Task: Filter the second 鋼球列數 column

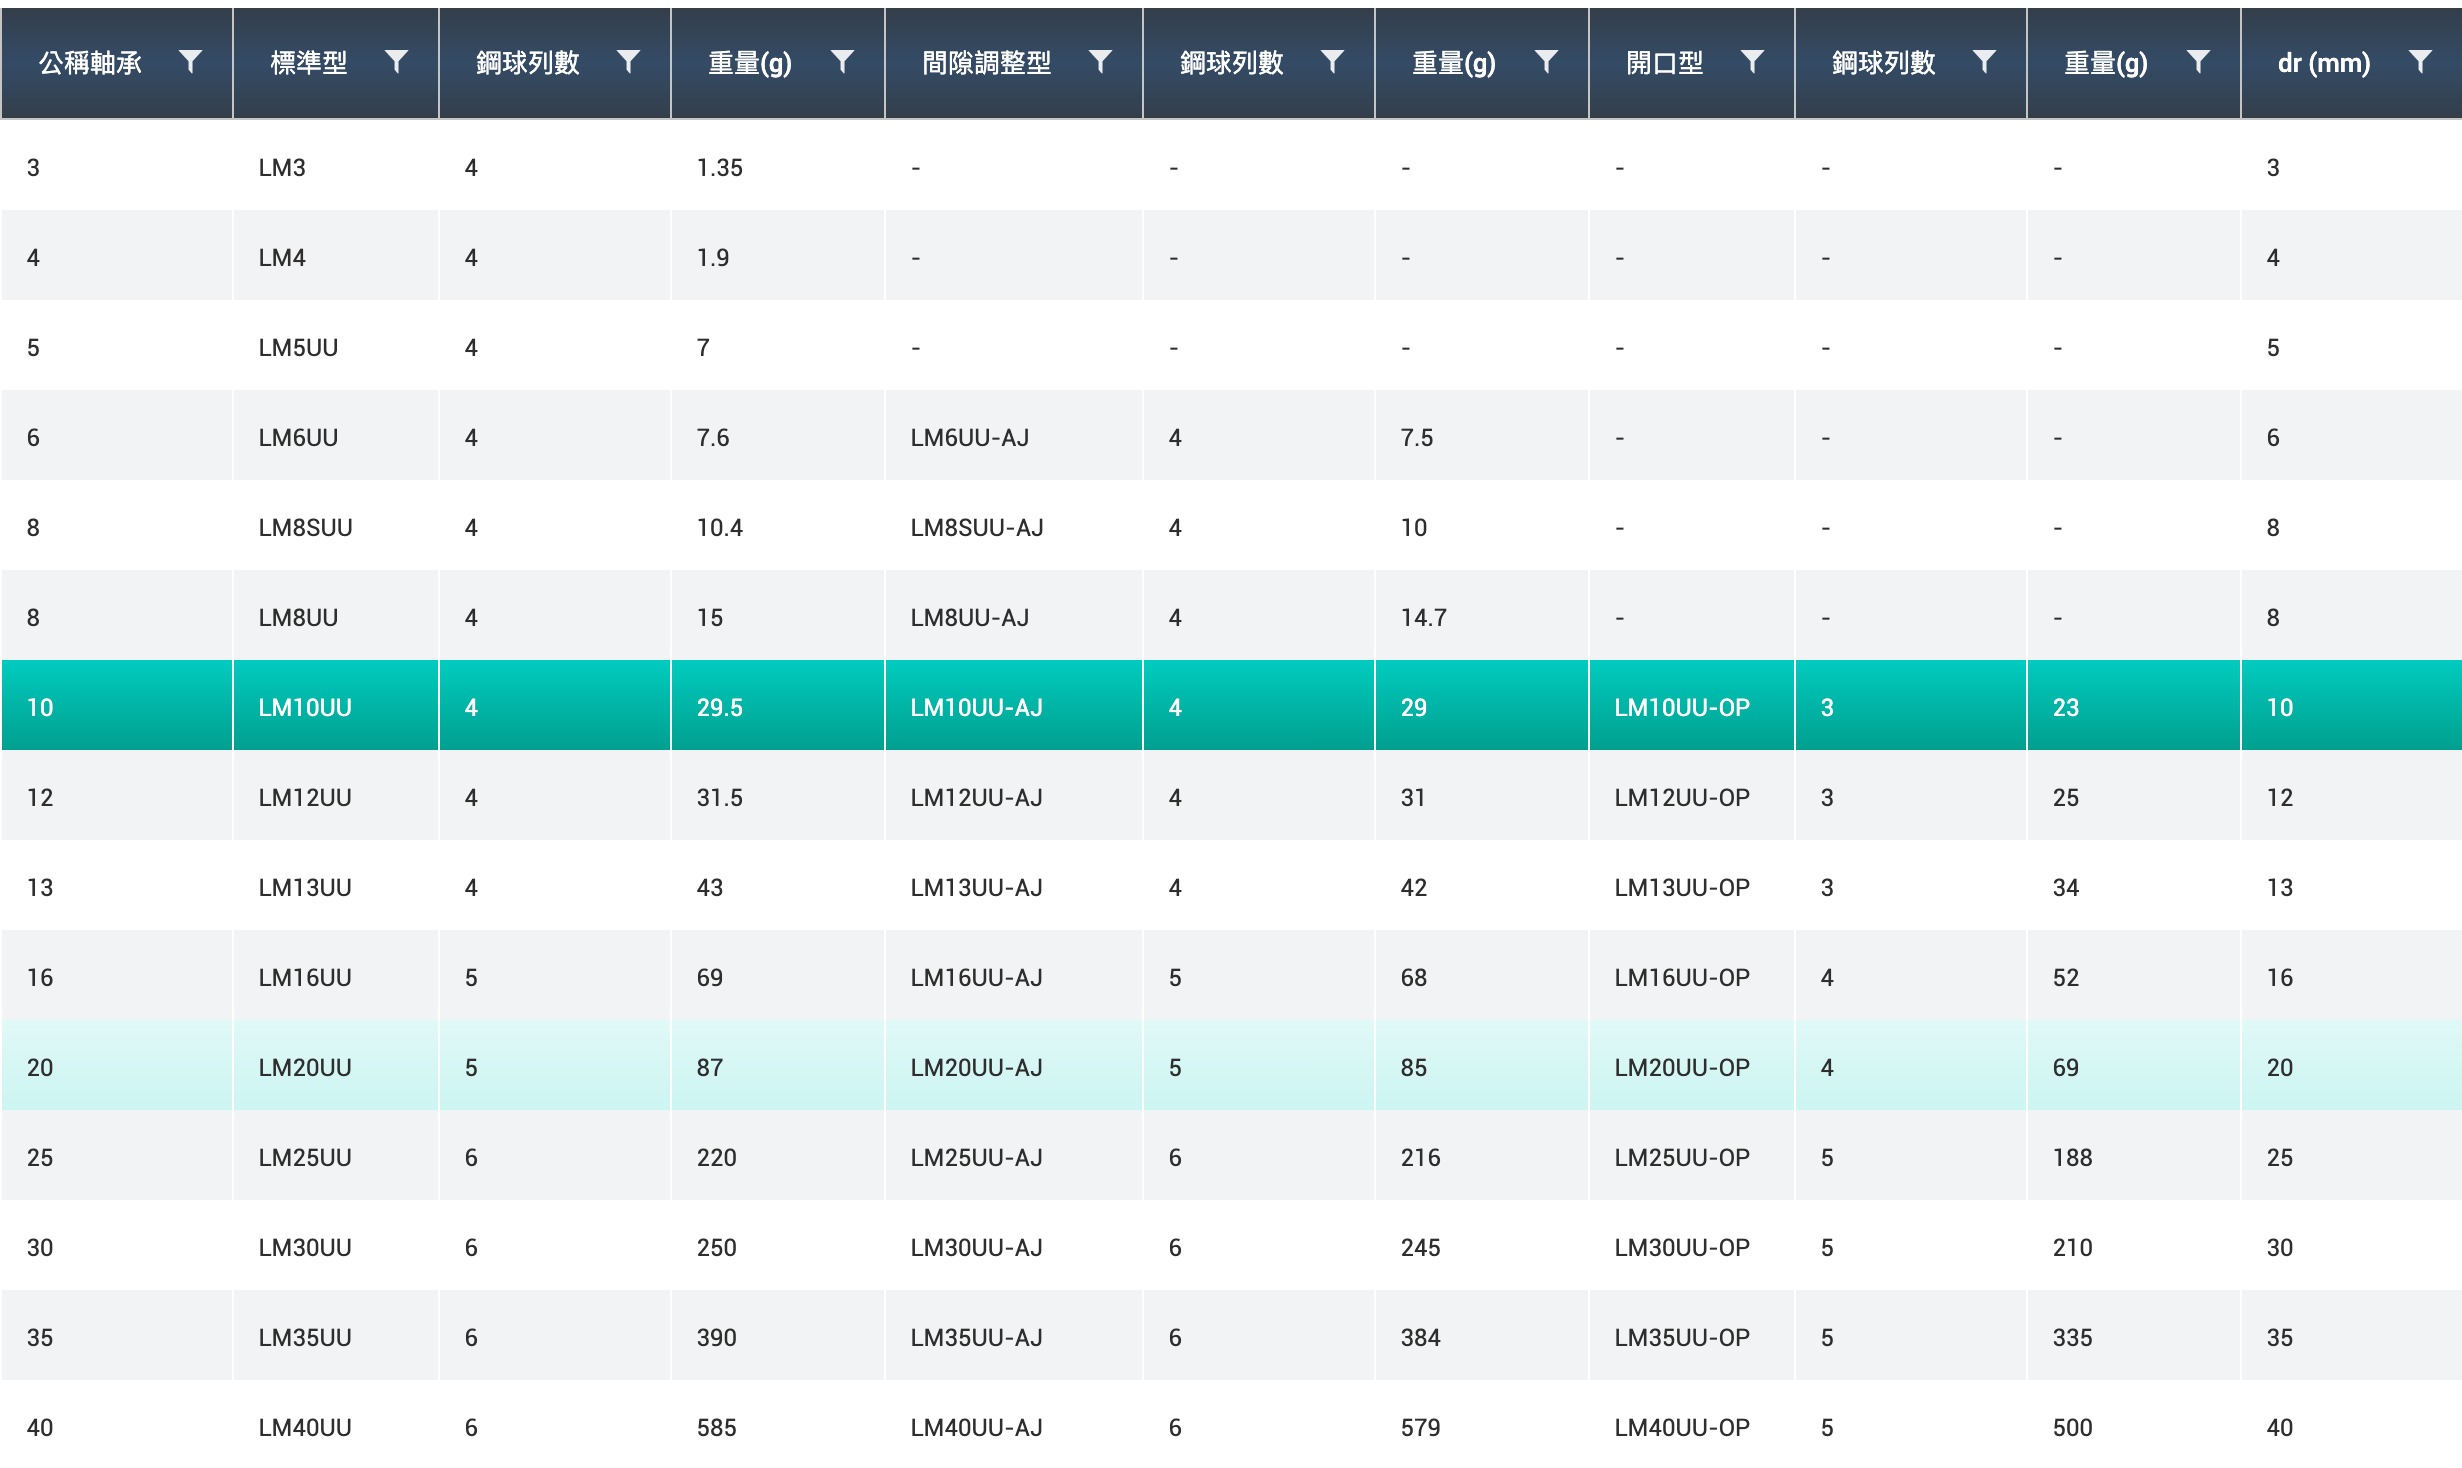Action: (x=1332, y=62)
